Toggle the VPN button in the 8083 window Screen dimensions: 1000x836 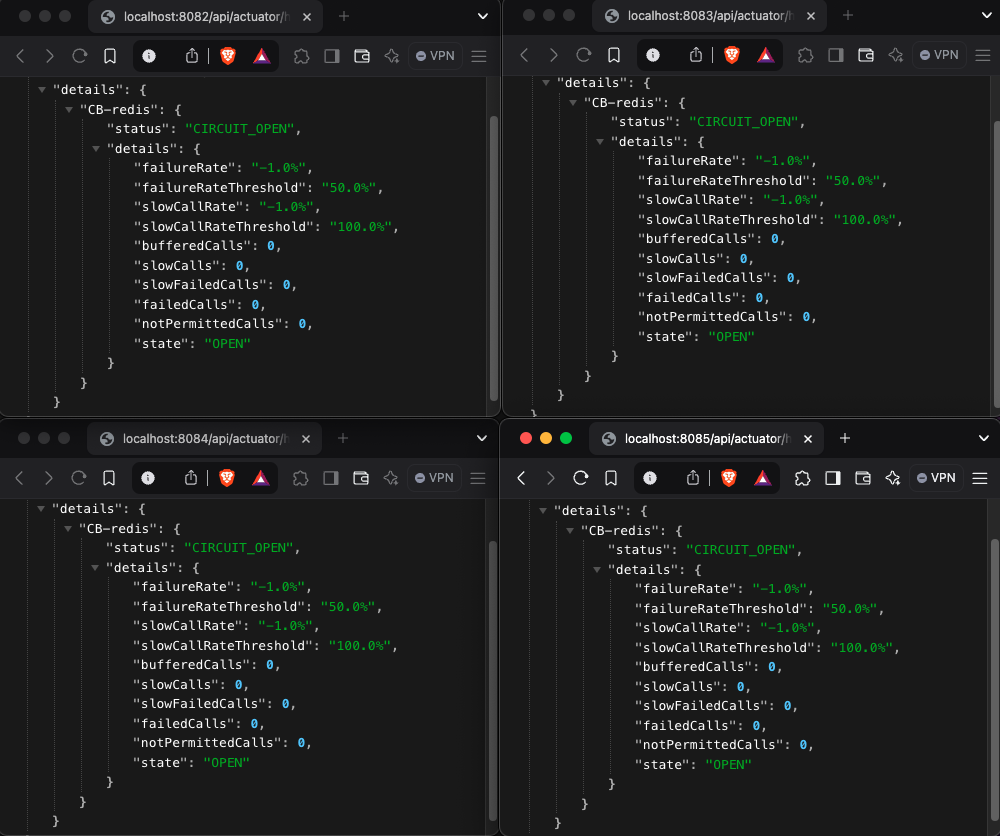[x=939, y=55]
